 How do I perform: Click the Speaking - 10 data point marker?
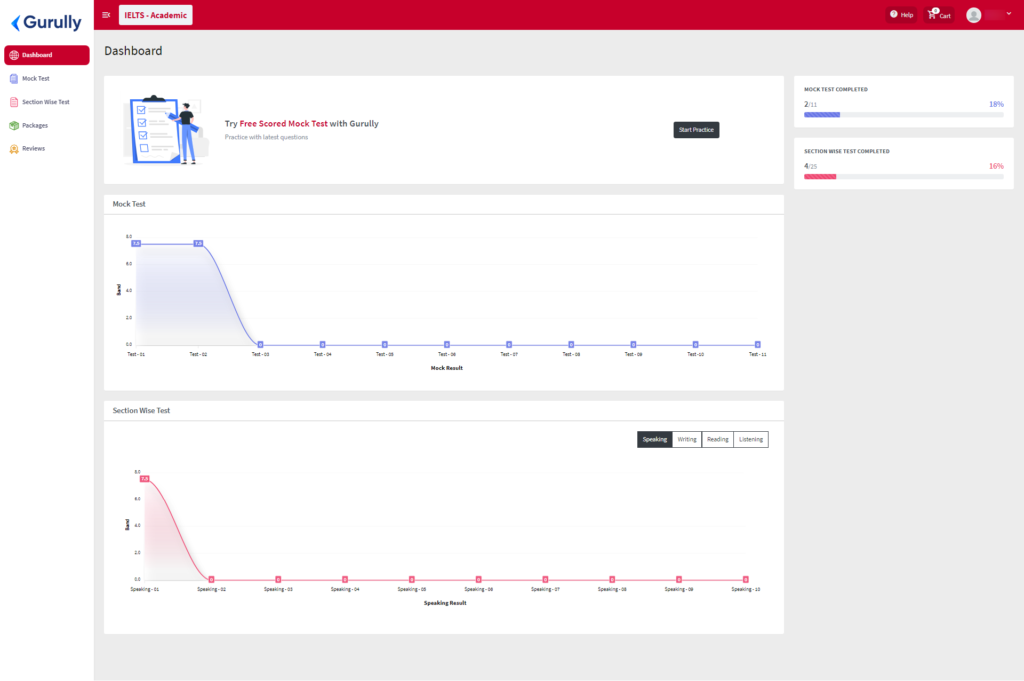click(x=745, y=580)
